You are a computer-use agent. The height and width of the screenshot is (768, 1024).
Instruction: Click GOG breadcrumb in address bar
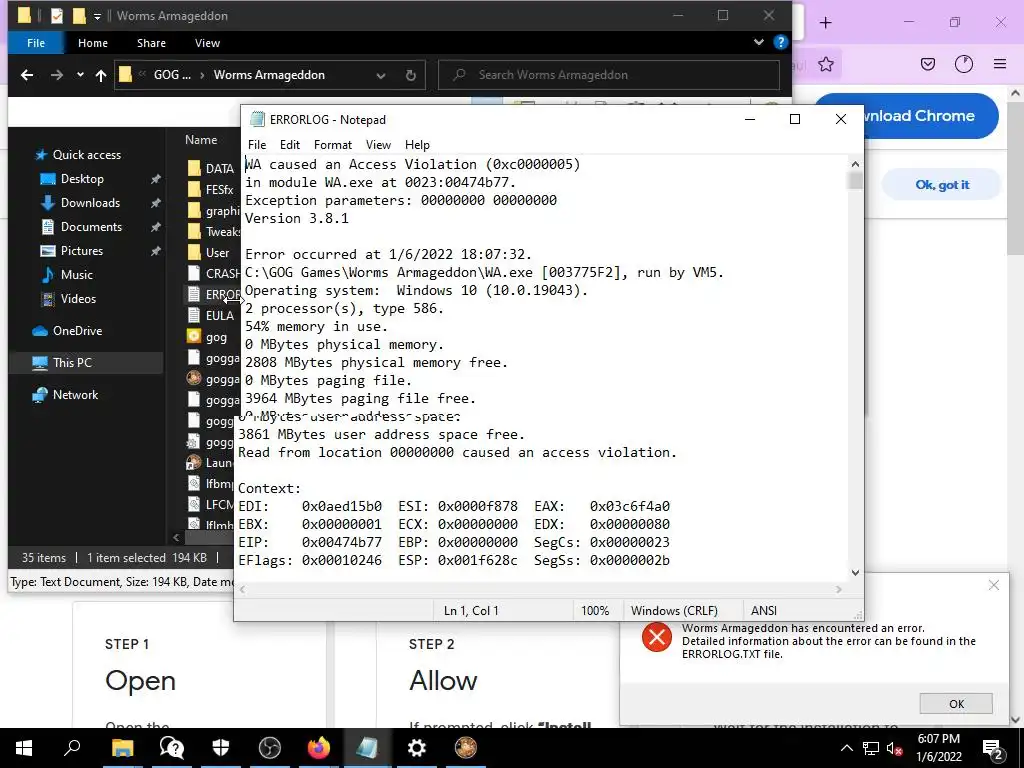click(x=172, y=75)
